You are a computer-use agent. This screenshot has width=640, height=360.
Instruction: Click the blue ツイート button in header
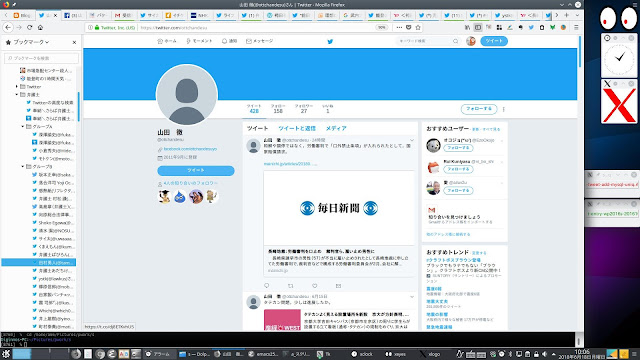(x=494, y=41)
